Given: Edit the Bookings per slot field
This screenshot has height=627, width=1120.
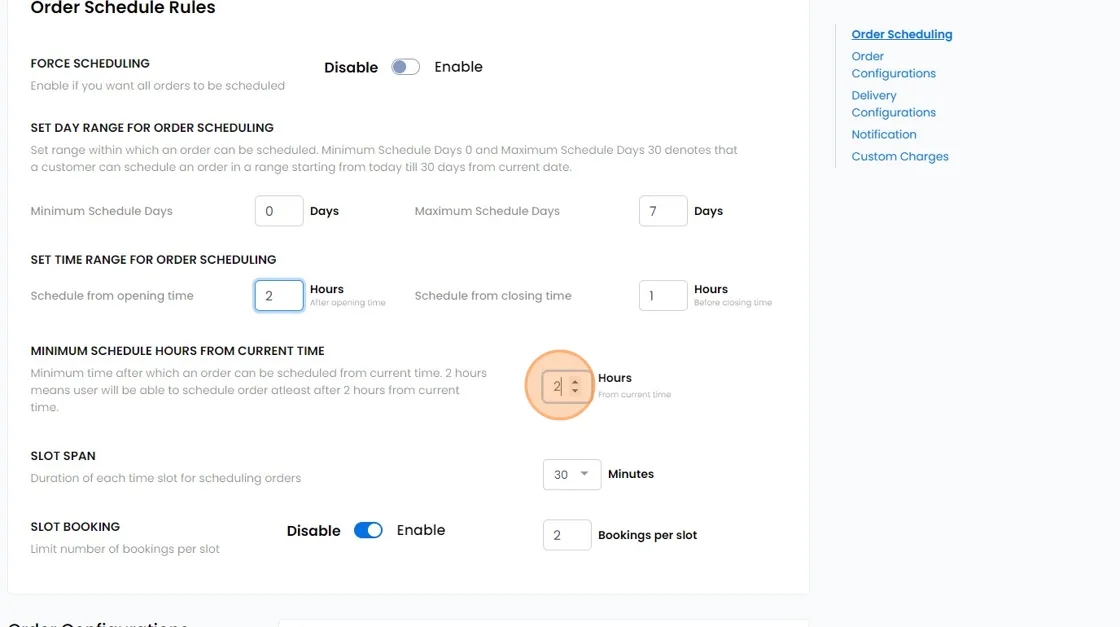Looking at the screenshot, I should coord(566,535).
